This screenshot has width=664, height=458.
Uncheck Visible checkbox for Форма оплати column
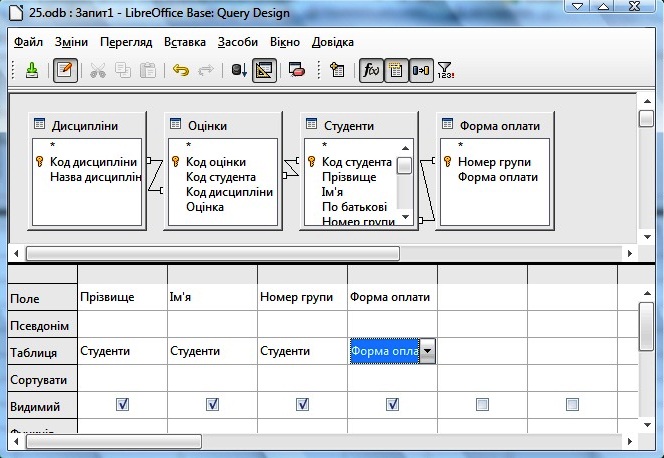tap(392, 404)
